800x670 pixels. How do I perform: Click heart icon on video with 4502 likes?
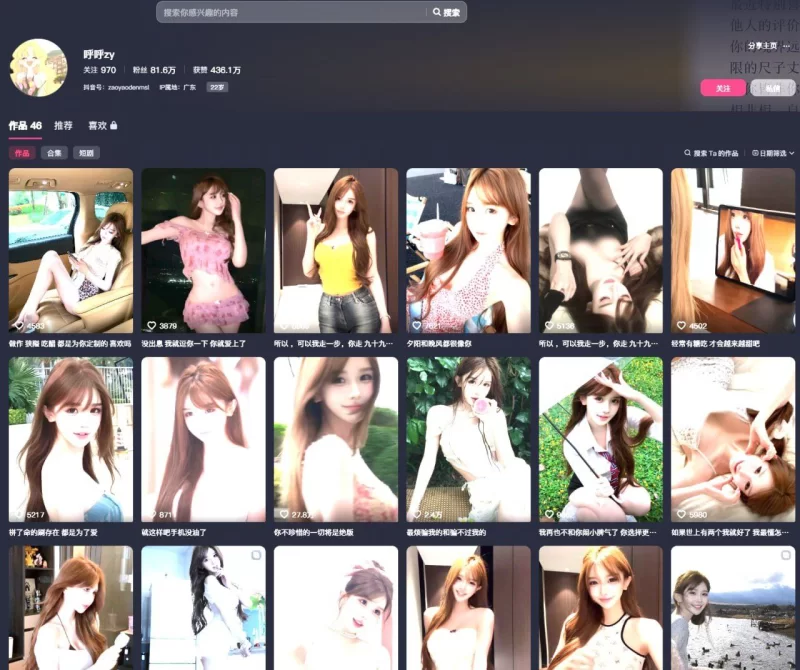(x=682, y=326)
